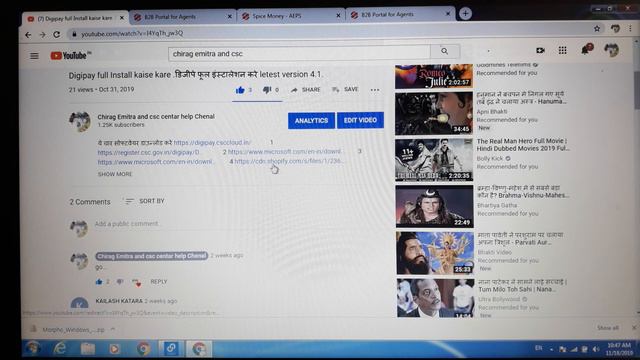Viewport: 640px width, 360px height.
Task: Open the Chirag Emitra channel avatar
Action: pyautogui.click(x=80, y=121)
